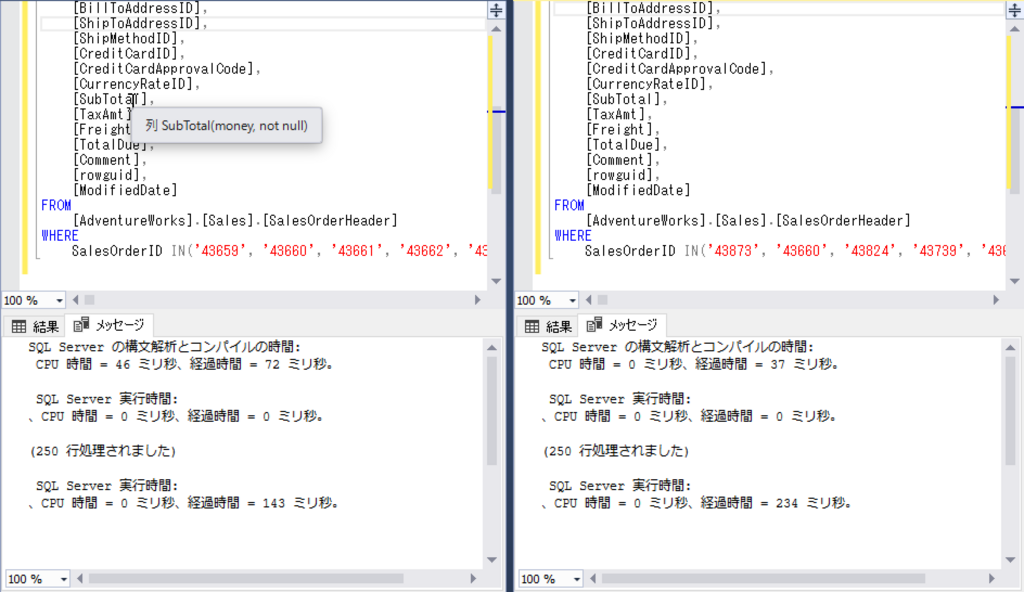1024x592 pixels.
Task: Click scroll-down arrow of right messages pane
Action: click(x=1010, y=560)
